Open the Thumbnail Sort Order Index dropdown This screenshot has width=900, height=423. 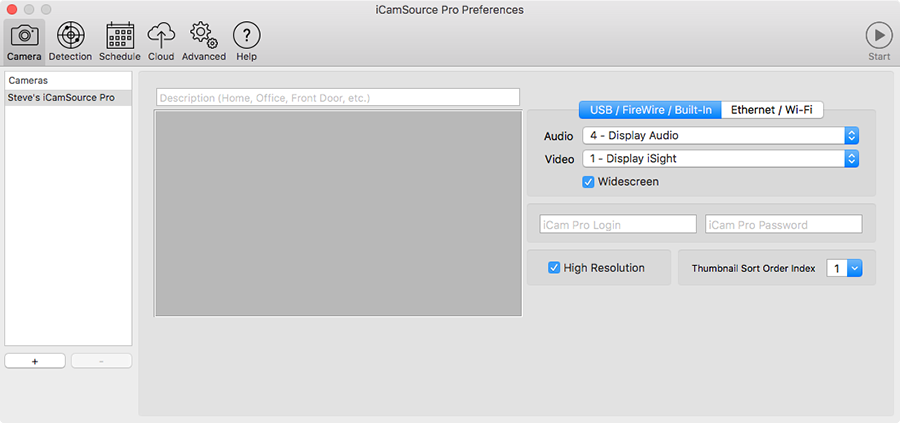(x=844, y=268)
